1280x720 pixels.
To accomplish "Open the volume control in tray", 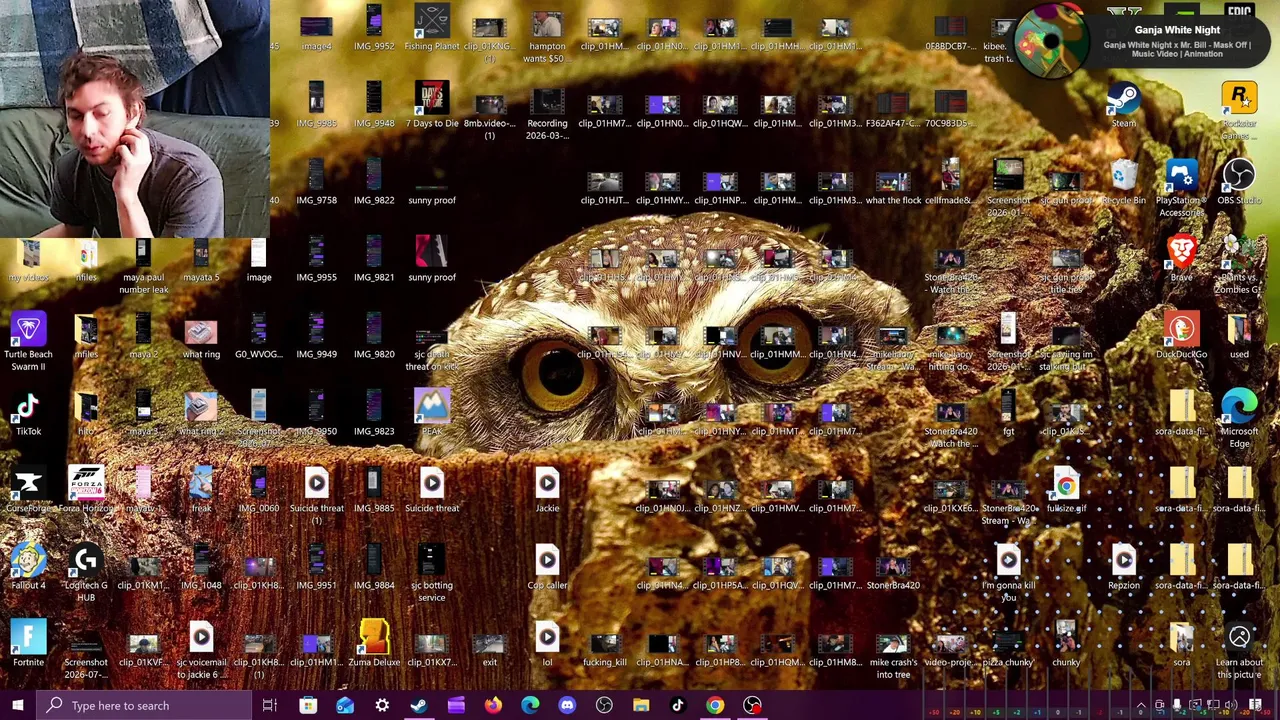I will [x=1230, y=705].
